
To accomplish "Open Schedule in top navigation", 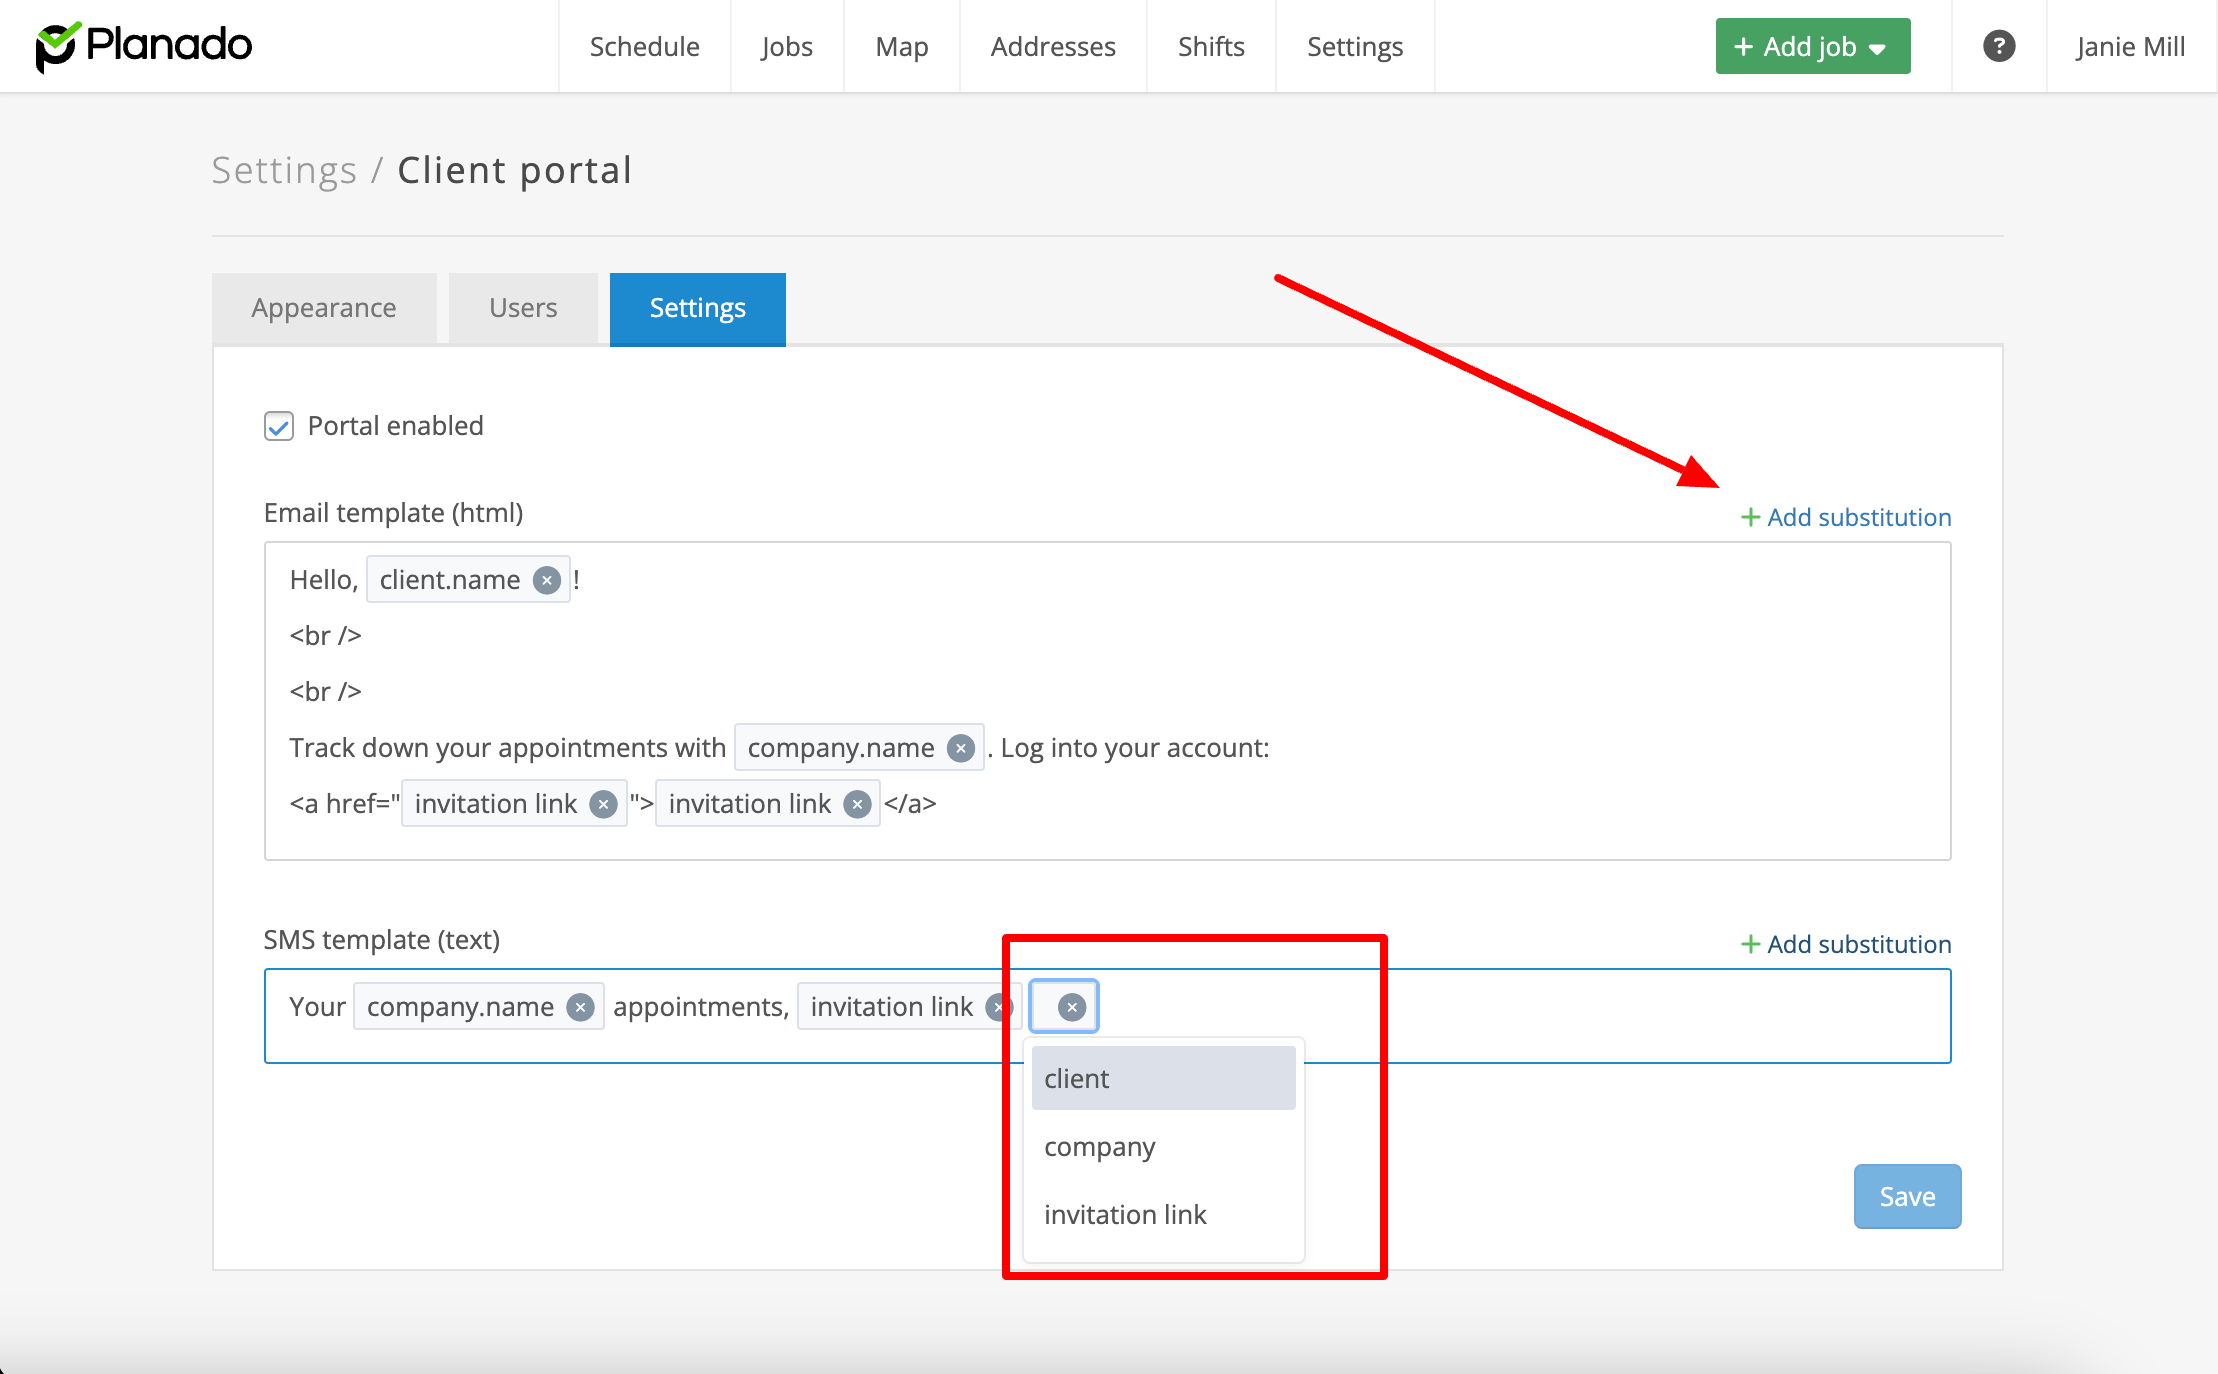I will pyautogui.click(x=644, y=46).
